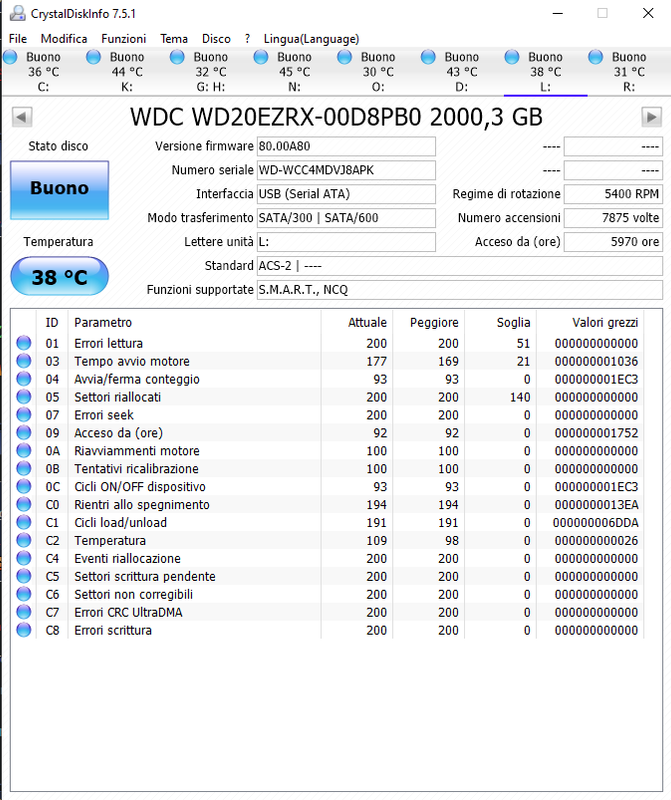Click the 38 °C temperature button
This screenshot has width=671, height=800.
pos(60,277)
